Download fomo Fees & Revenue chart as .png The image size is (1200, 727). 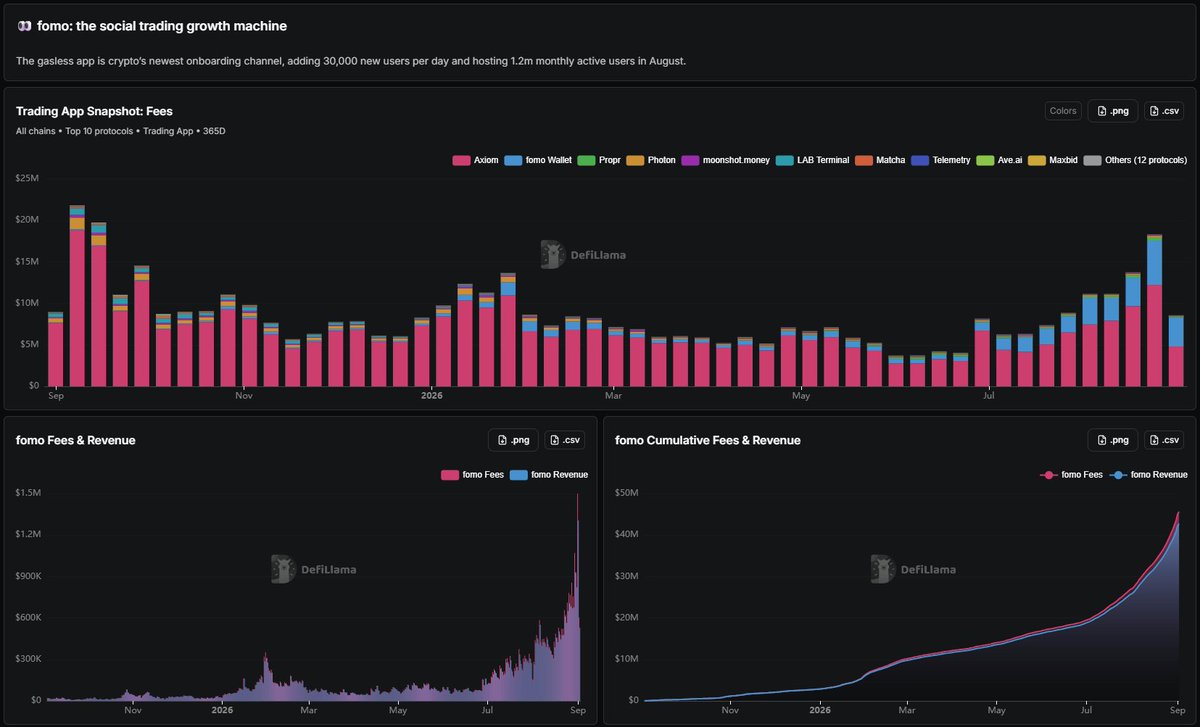pyautogui.click(x=513, y=440)
